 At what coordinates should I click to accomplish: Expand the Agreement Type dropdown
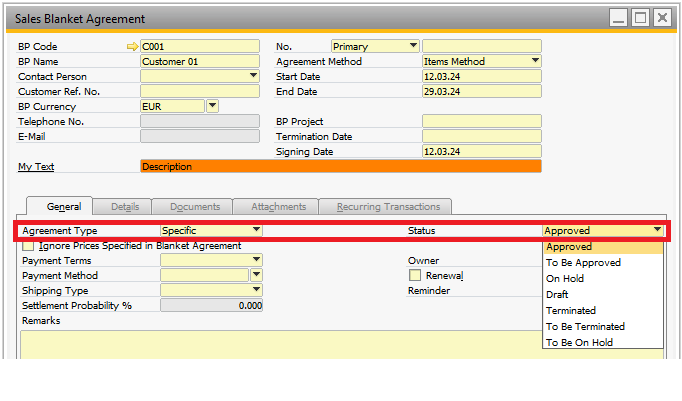pos(256,230)
